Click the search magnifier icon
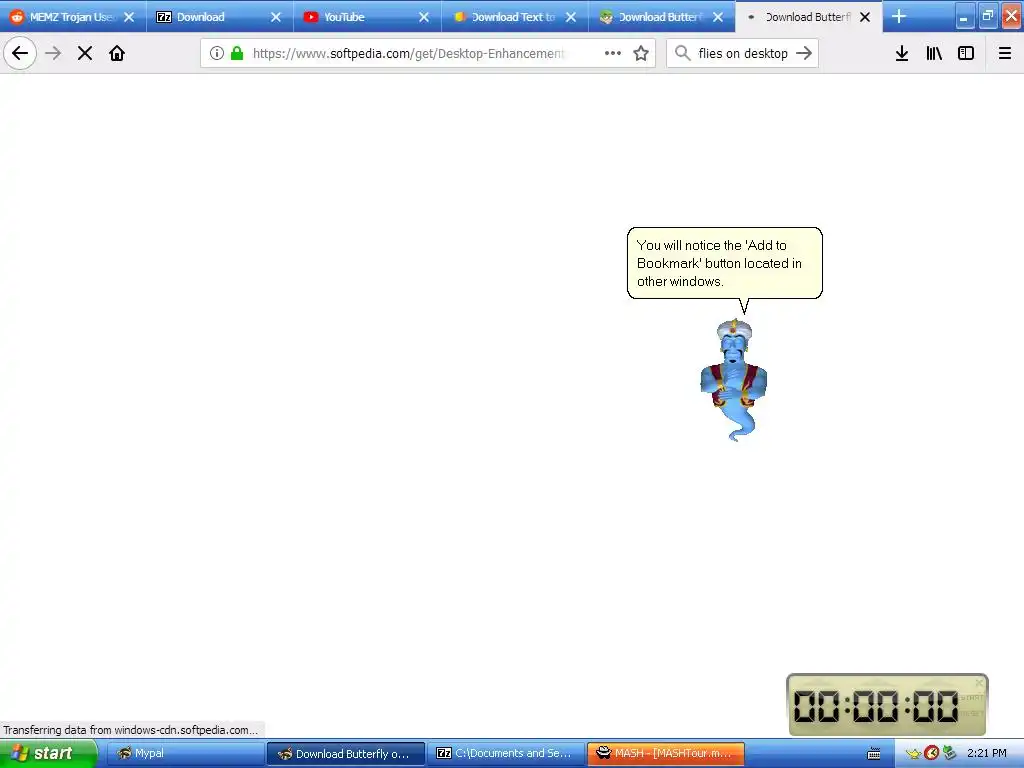This screenshot has height=768, width=1024. pos(682,53)
